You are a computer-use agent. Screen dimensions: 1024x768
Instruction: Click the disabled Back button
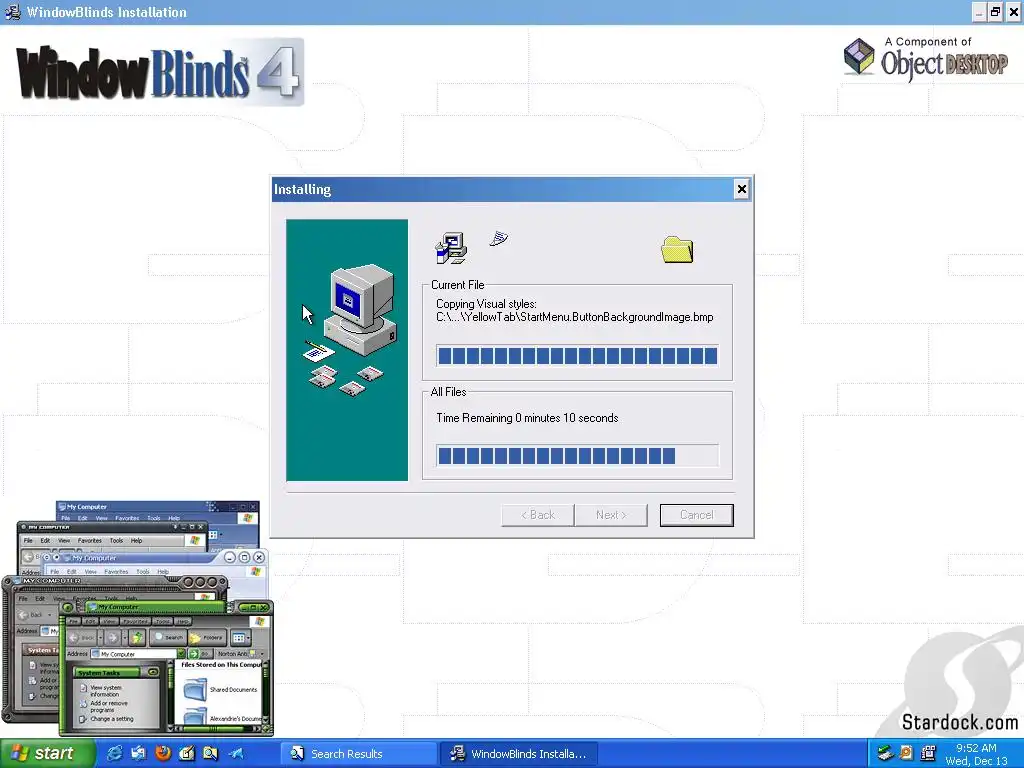pyautogui.click(x=537, y=515)
